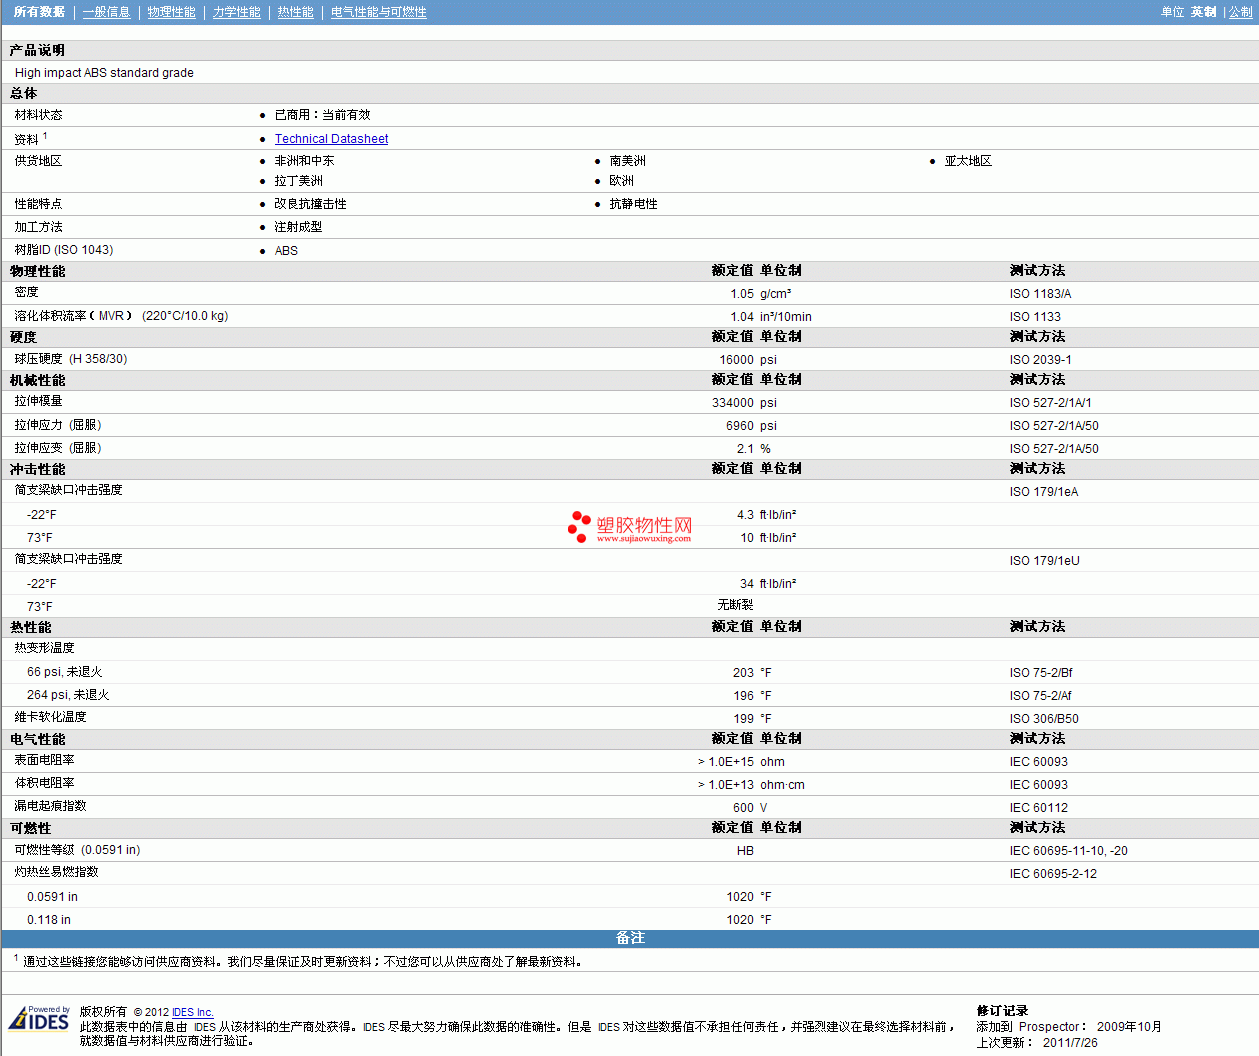Open the 一般信息 tab
This screenshot has width=1259, height=1056.
pyautogui.click(x=106, y=12)
